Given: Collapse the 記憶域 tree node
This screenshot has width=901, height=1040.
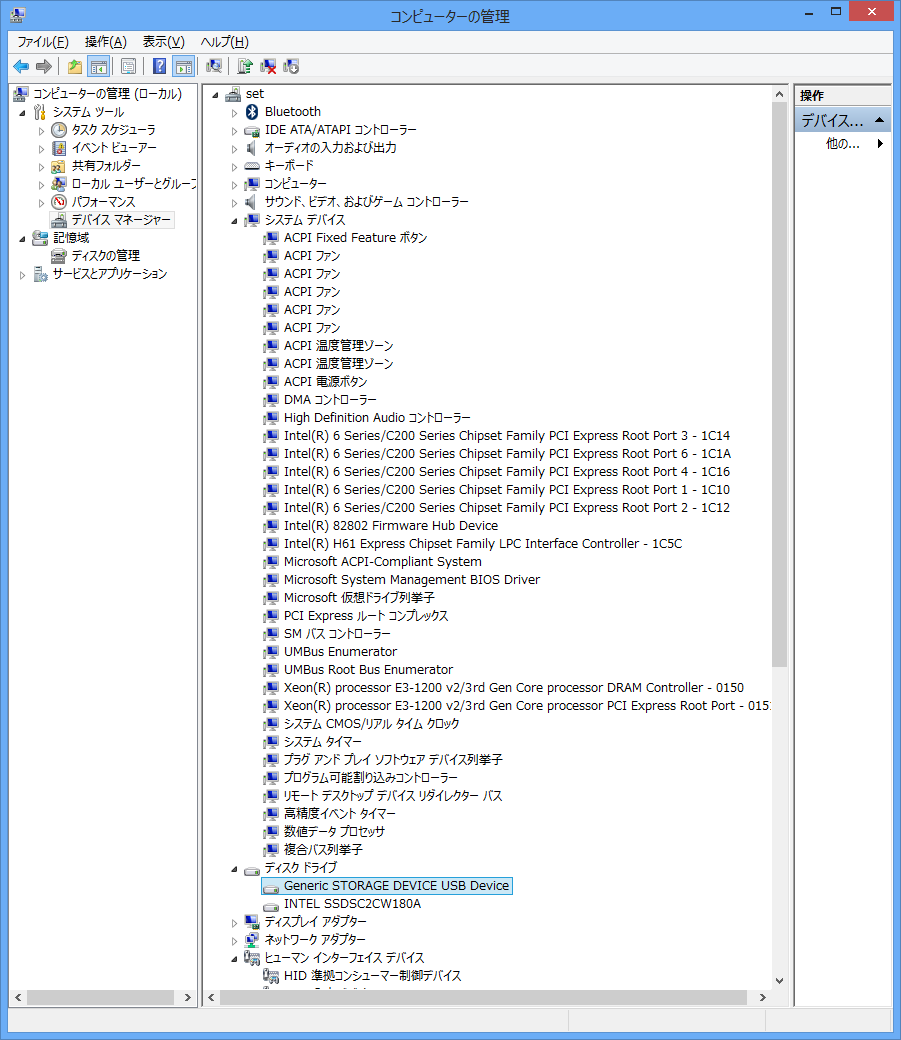Looking at the screenshot, I should [x=23, y=239].
